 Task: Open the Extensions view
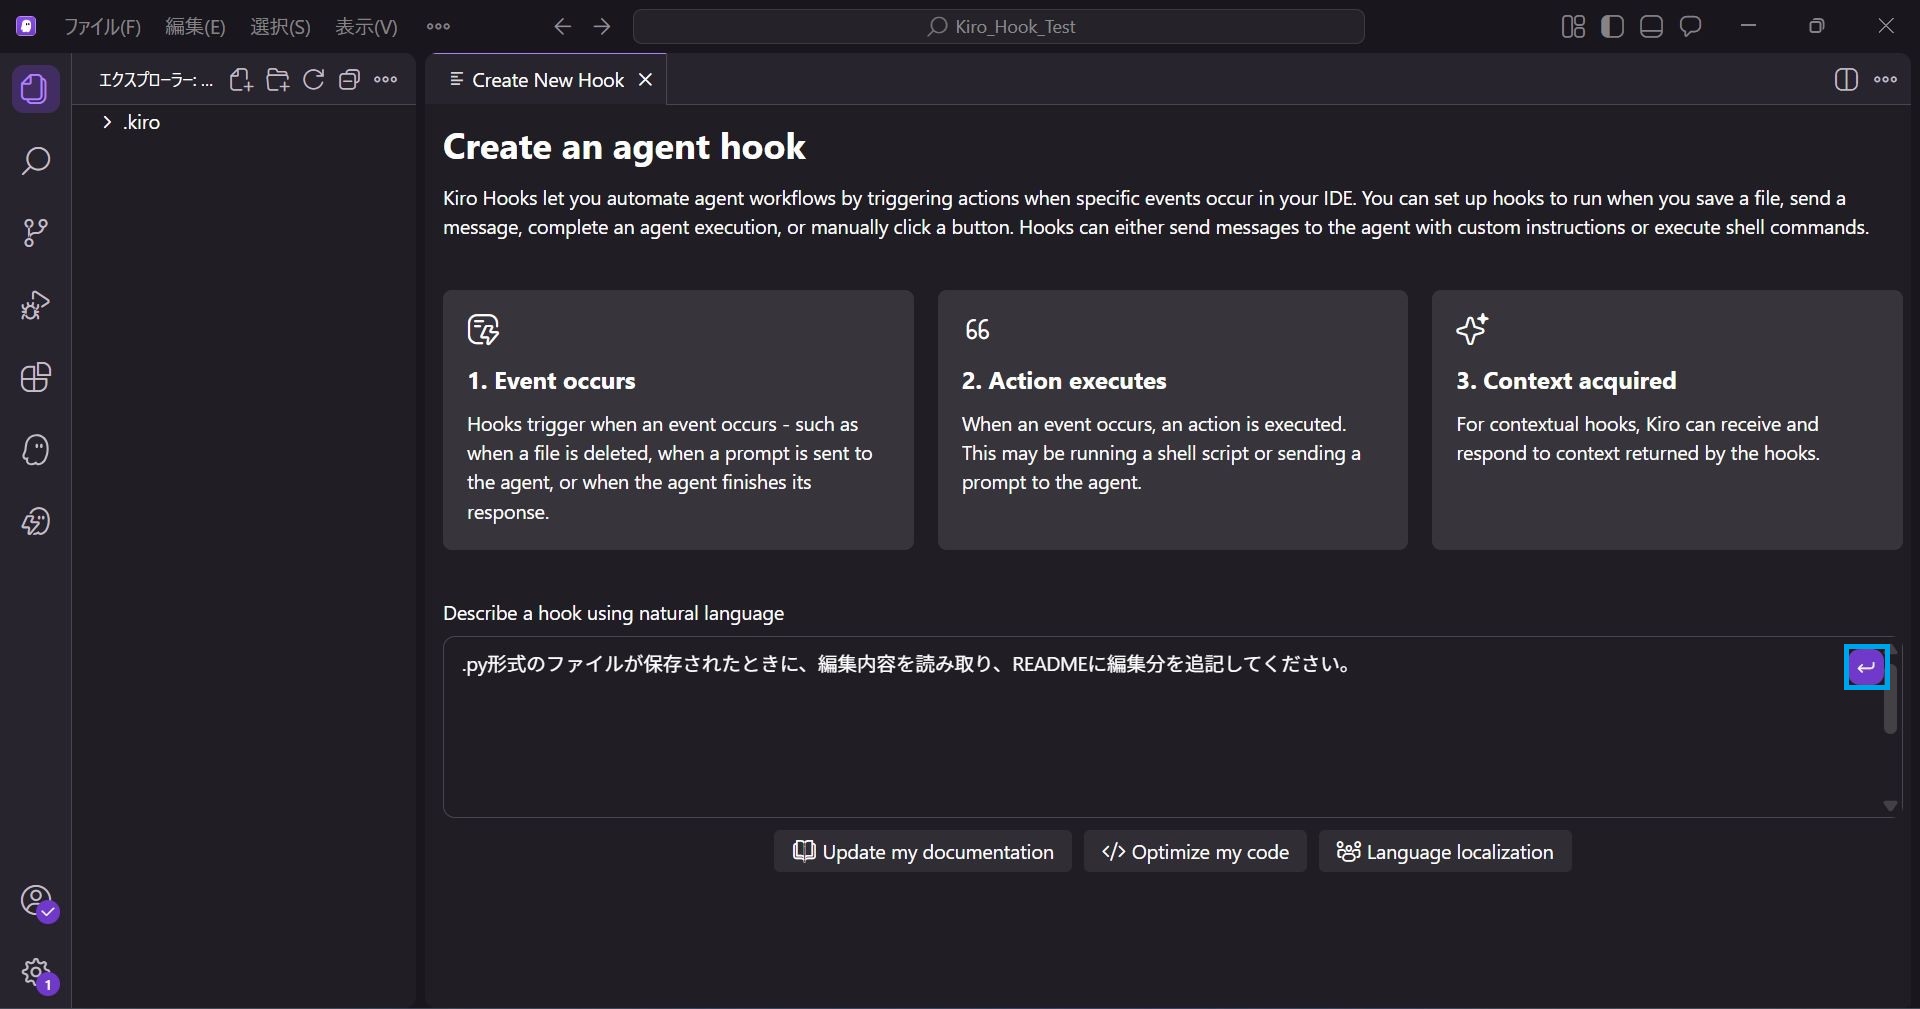[36, 377]
